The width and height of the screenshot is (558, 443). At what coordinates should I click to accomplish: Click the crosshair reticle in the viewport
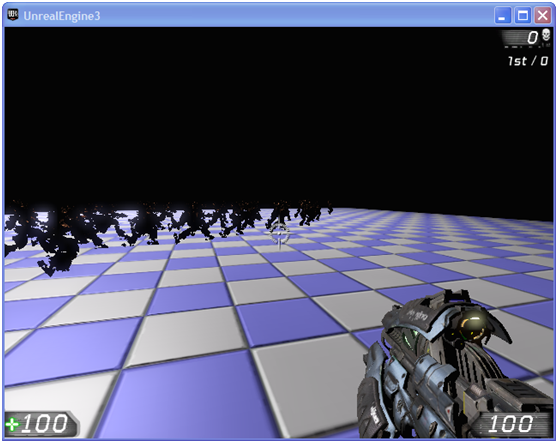click(279, 234)
